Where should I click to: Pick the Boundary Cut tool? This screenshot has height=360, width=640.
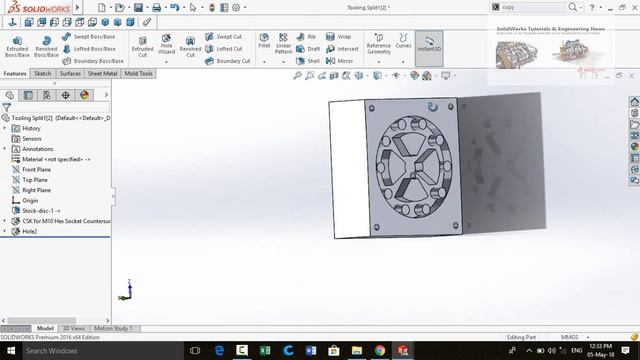[227, 61]
